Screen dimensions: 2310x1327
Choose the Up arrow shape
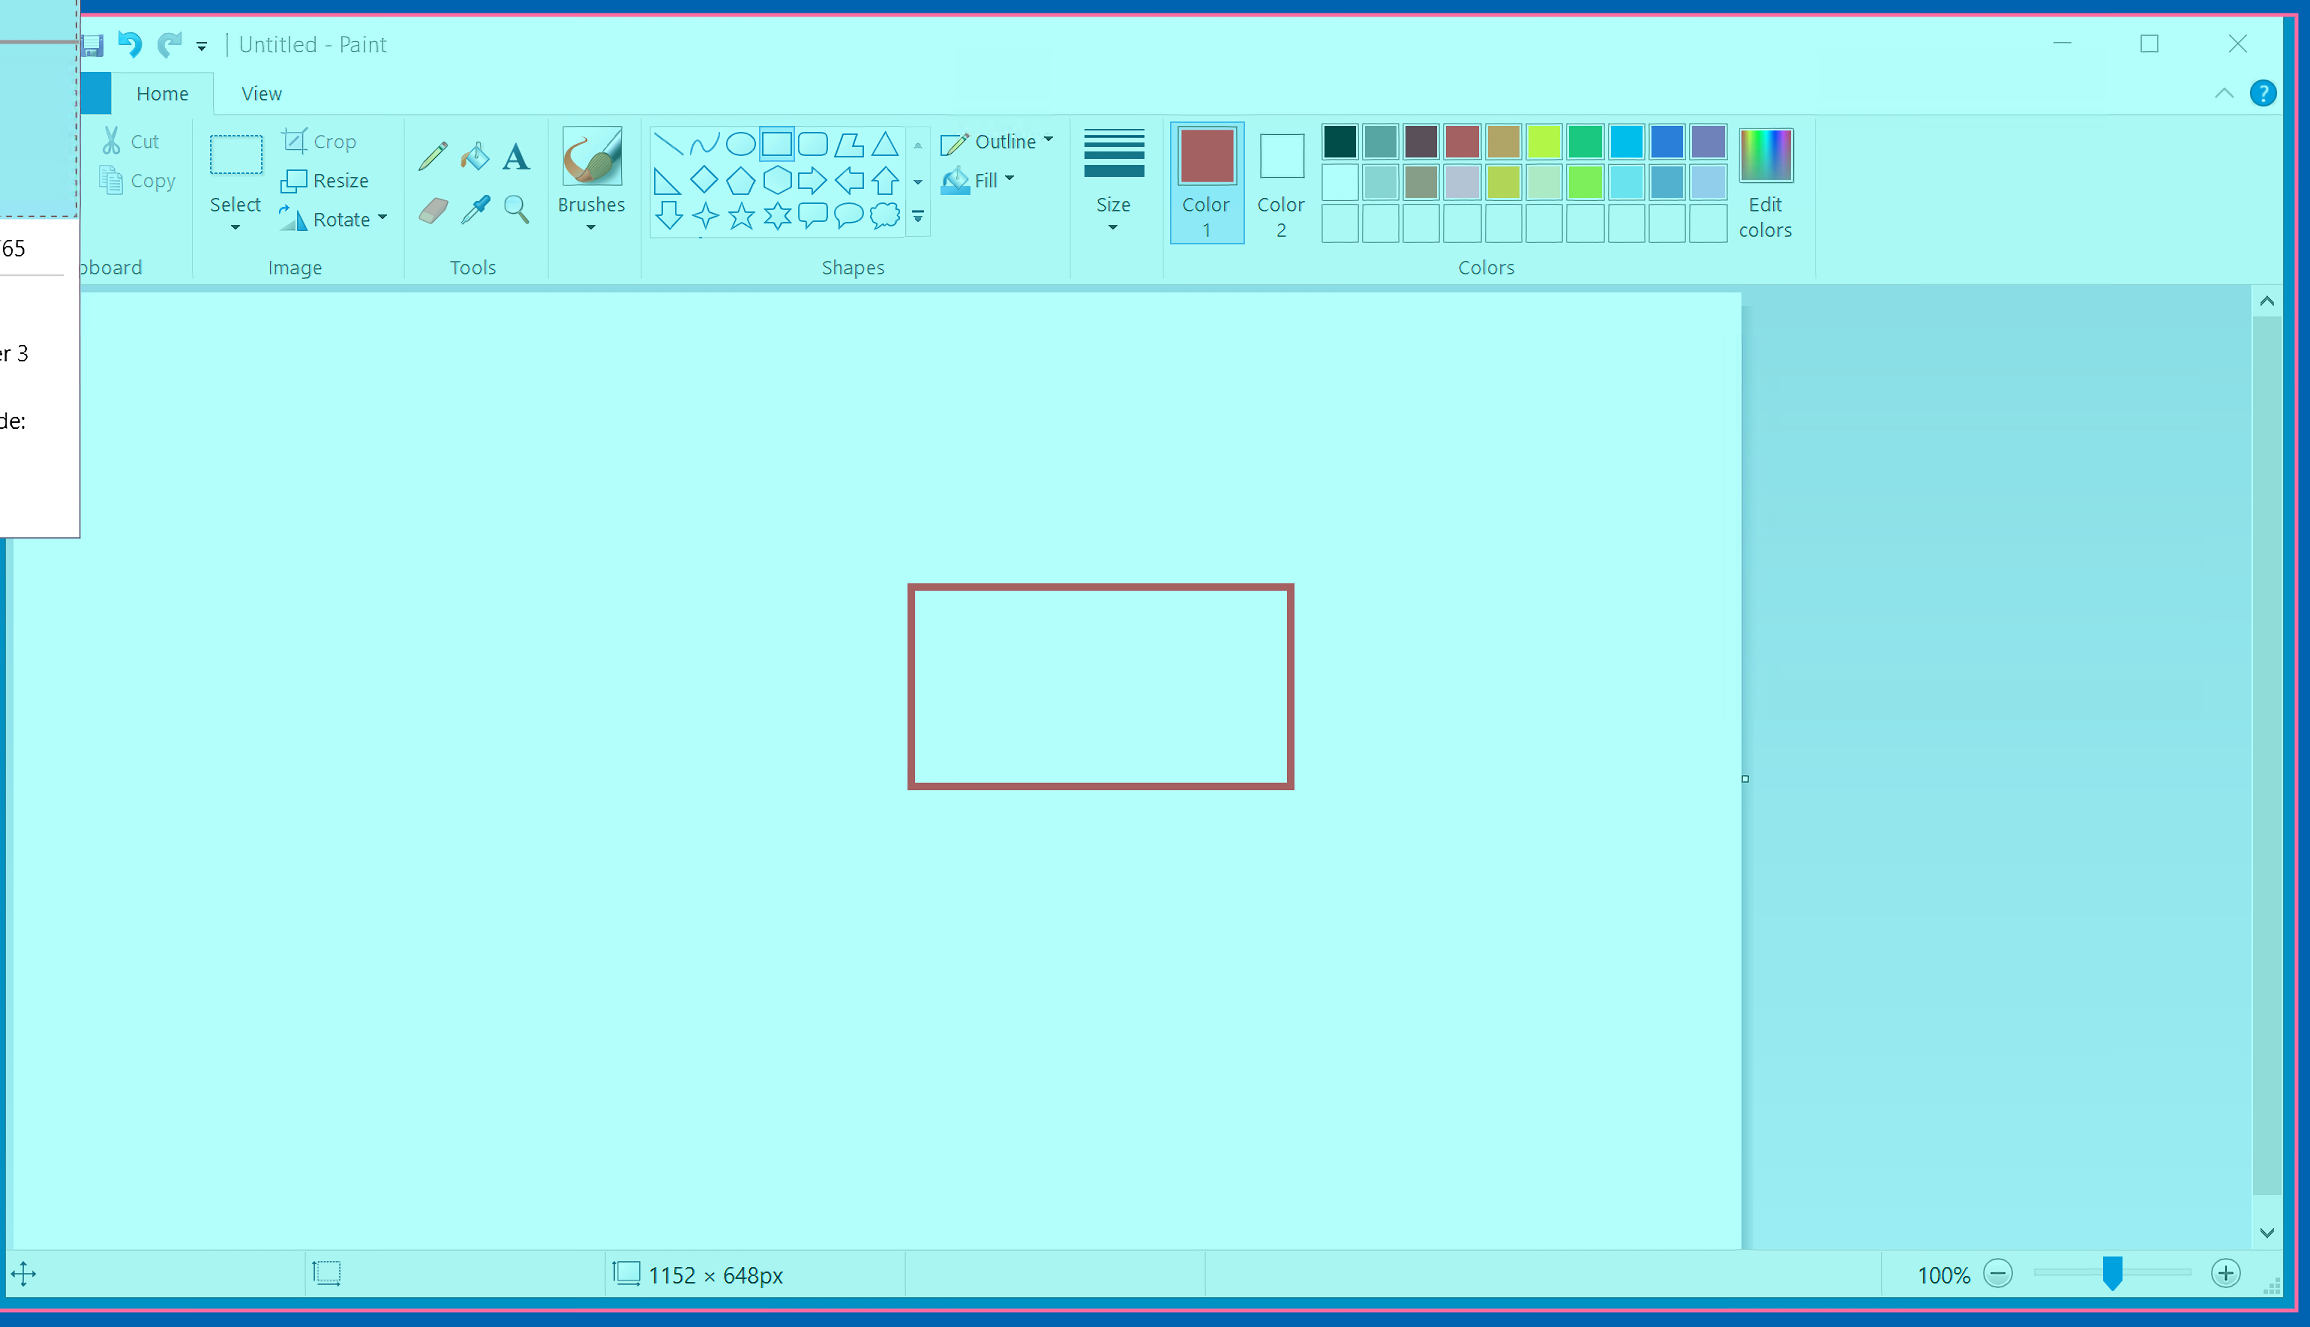coord(885,181)
